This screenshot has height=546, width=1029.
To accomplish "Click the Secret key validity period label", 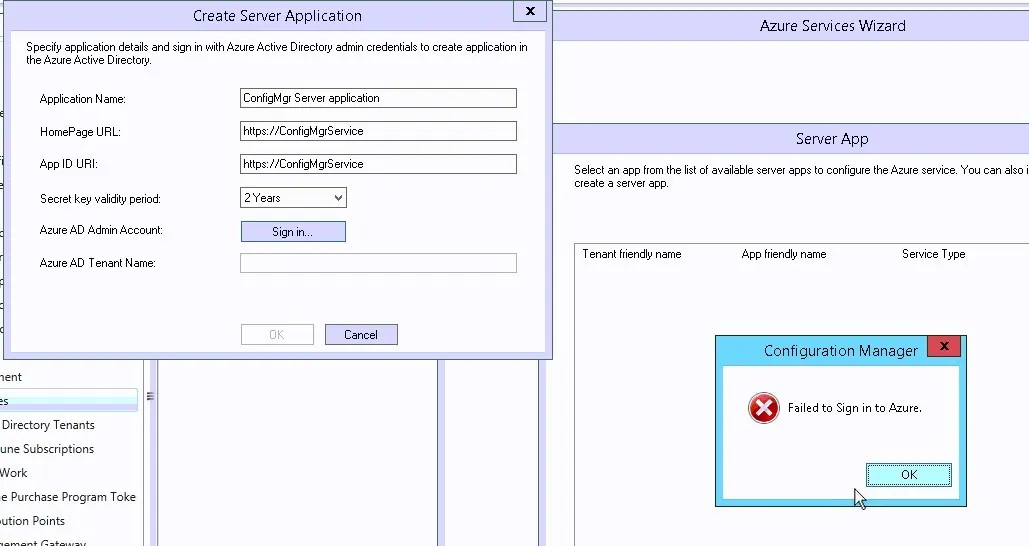I will (100, 199).
